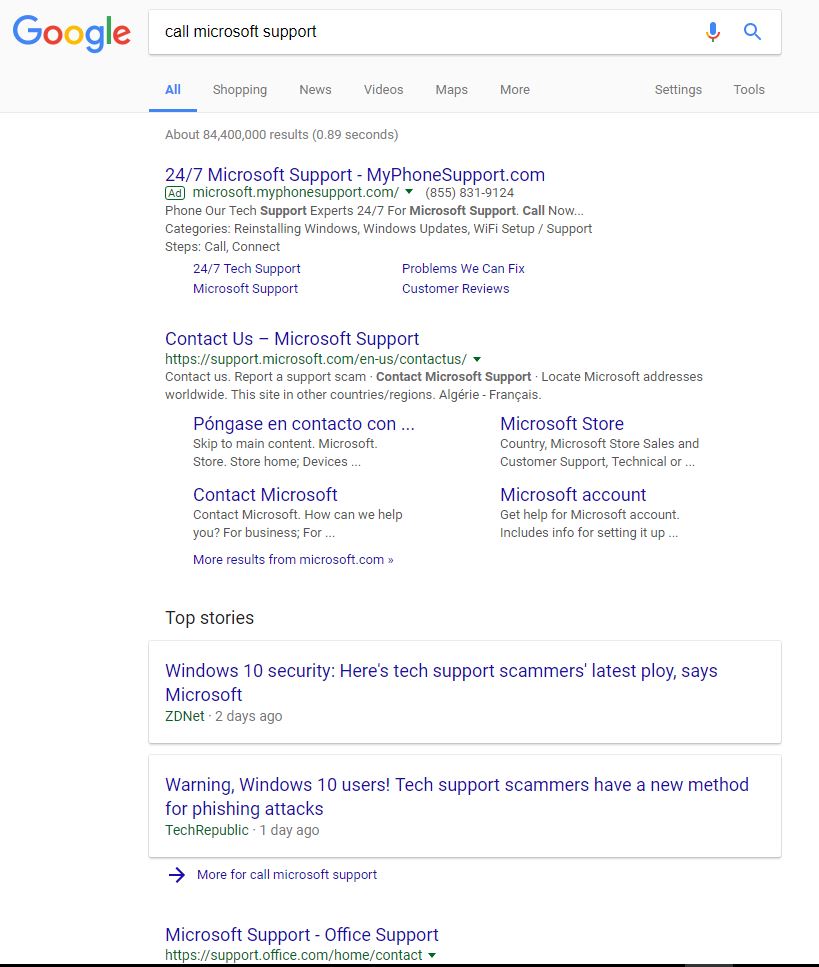Click the microsoft.myphonesupport.com URL text
Viewport: 819px width, 967px height.
pyautogui.click(x=295, y=192)
